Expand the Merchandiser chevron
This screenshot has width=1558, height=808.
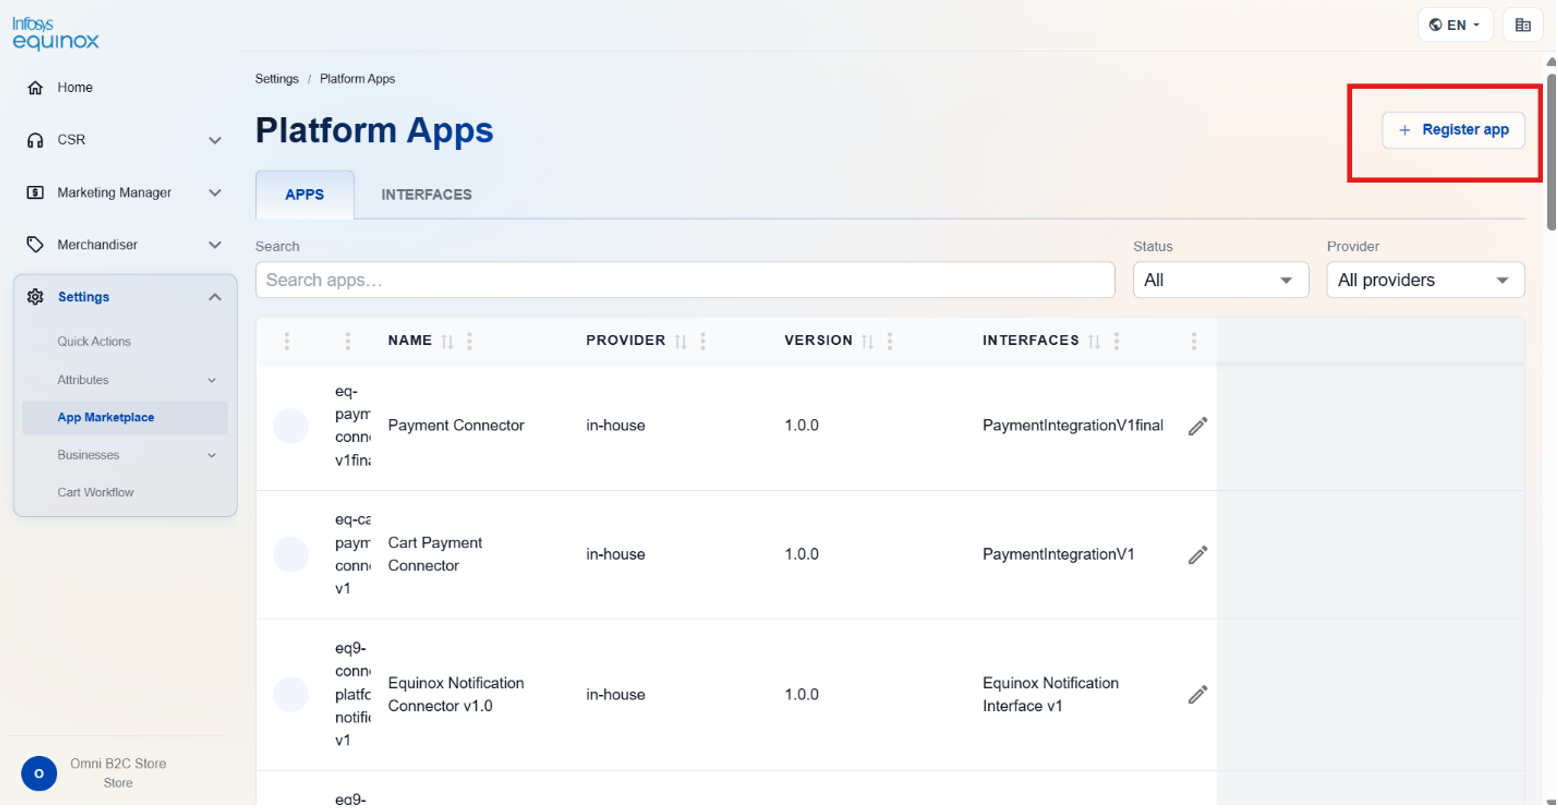coord(215,245)
